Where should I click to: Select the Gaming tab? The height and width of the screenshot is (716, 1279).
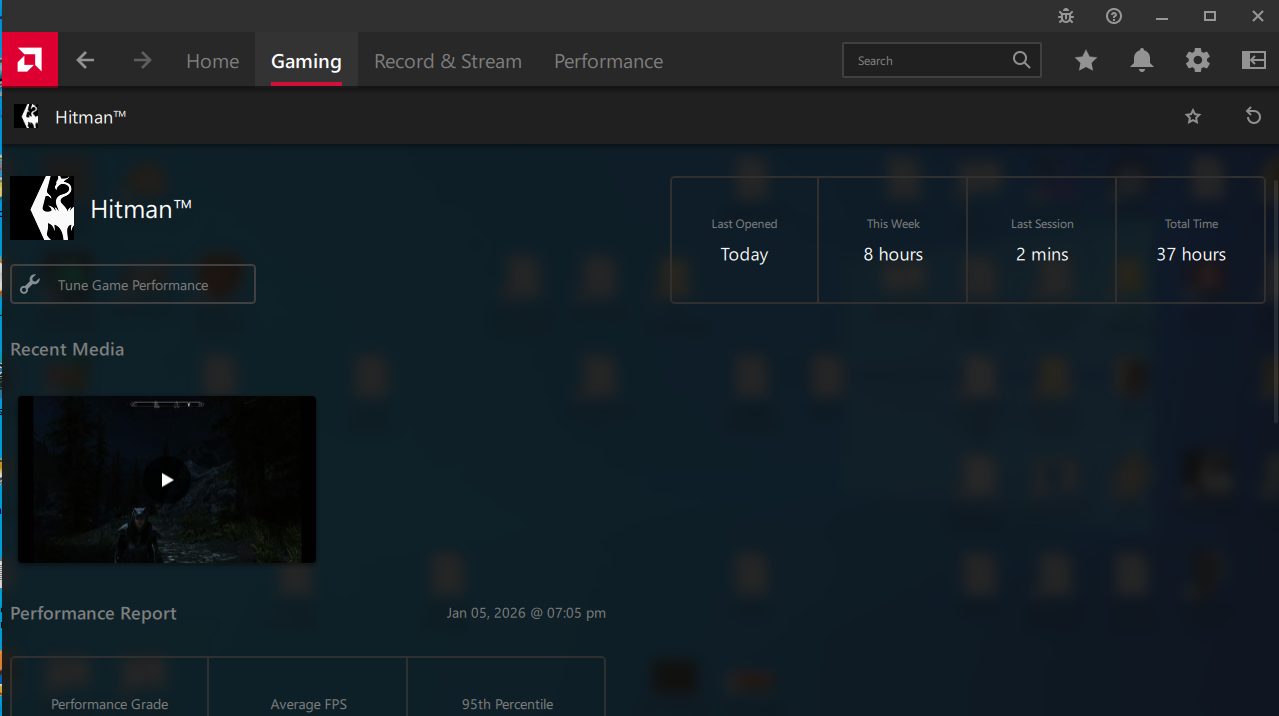coord(306,61)
